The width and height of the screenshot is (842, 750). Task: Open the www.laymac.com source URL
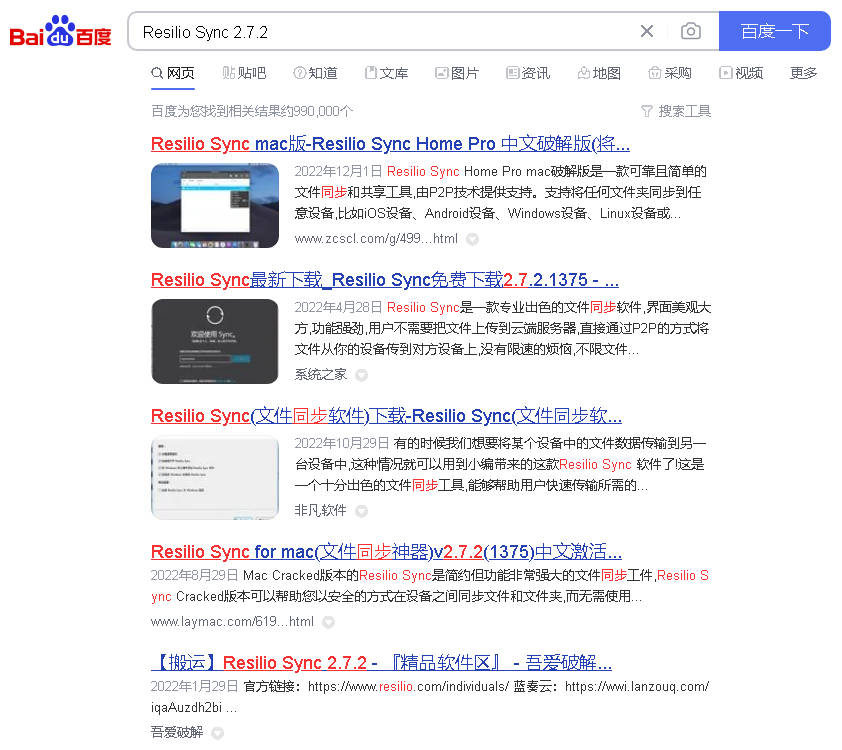coord(232,621)
